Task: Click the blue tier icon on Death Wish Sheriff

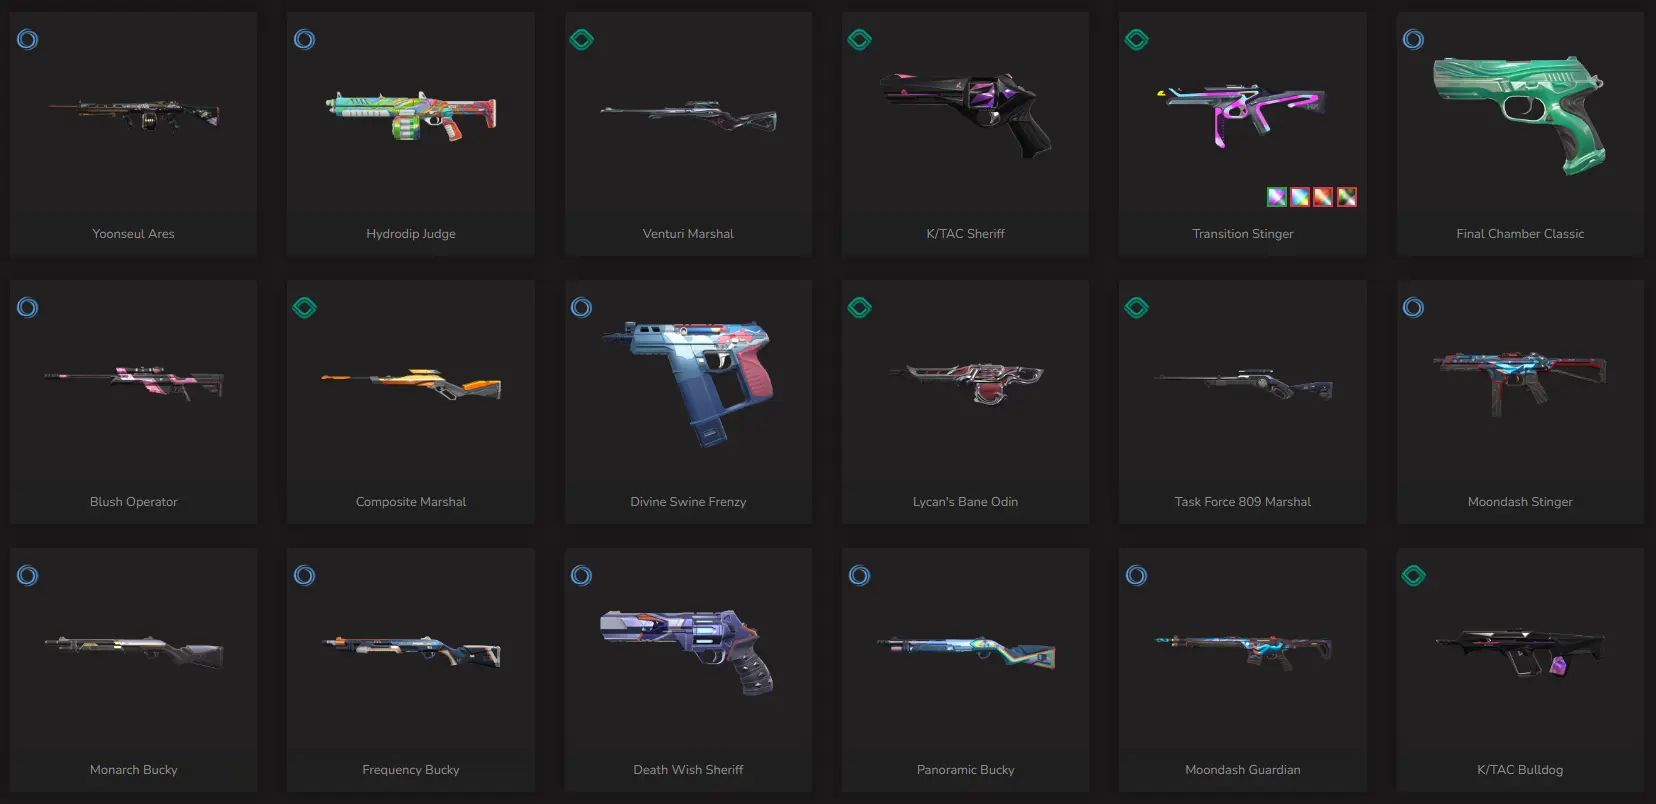Action: [x=581, y=576]
